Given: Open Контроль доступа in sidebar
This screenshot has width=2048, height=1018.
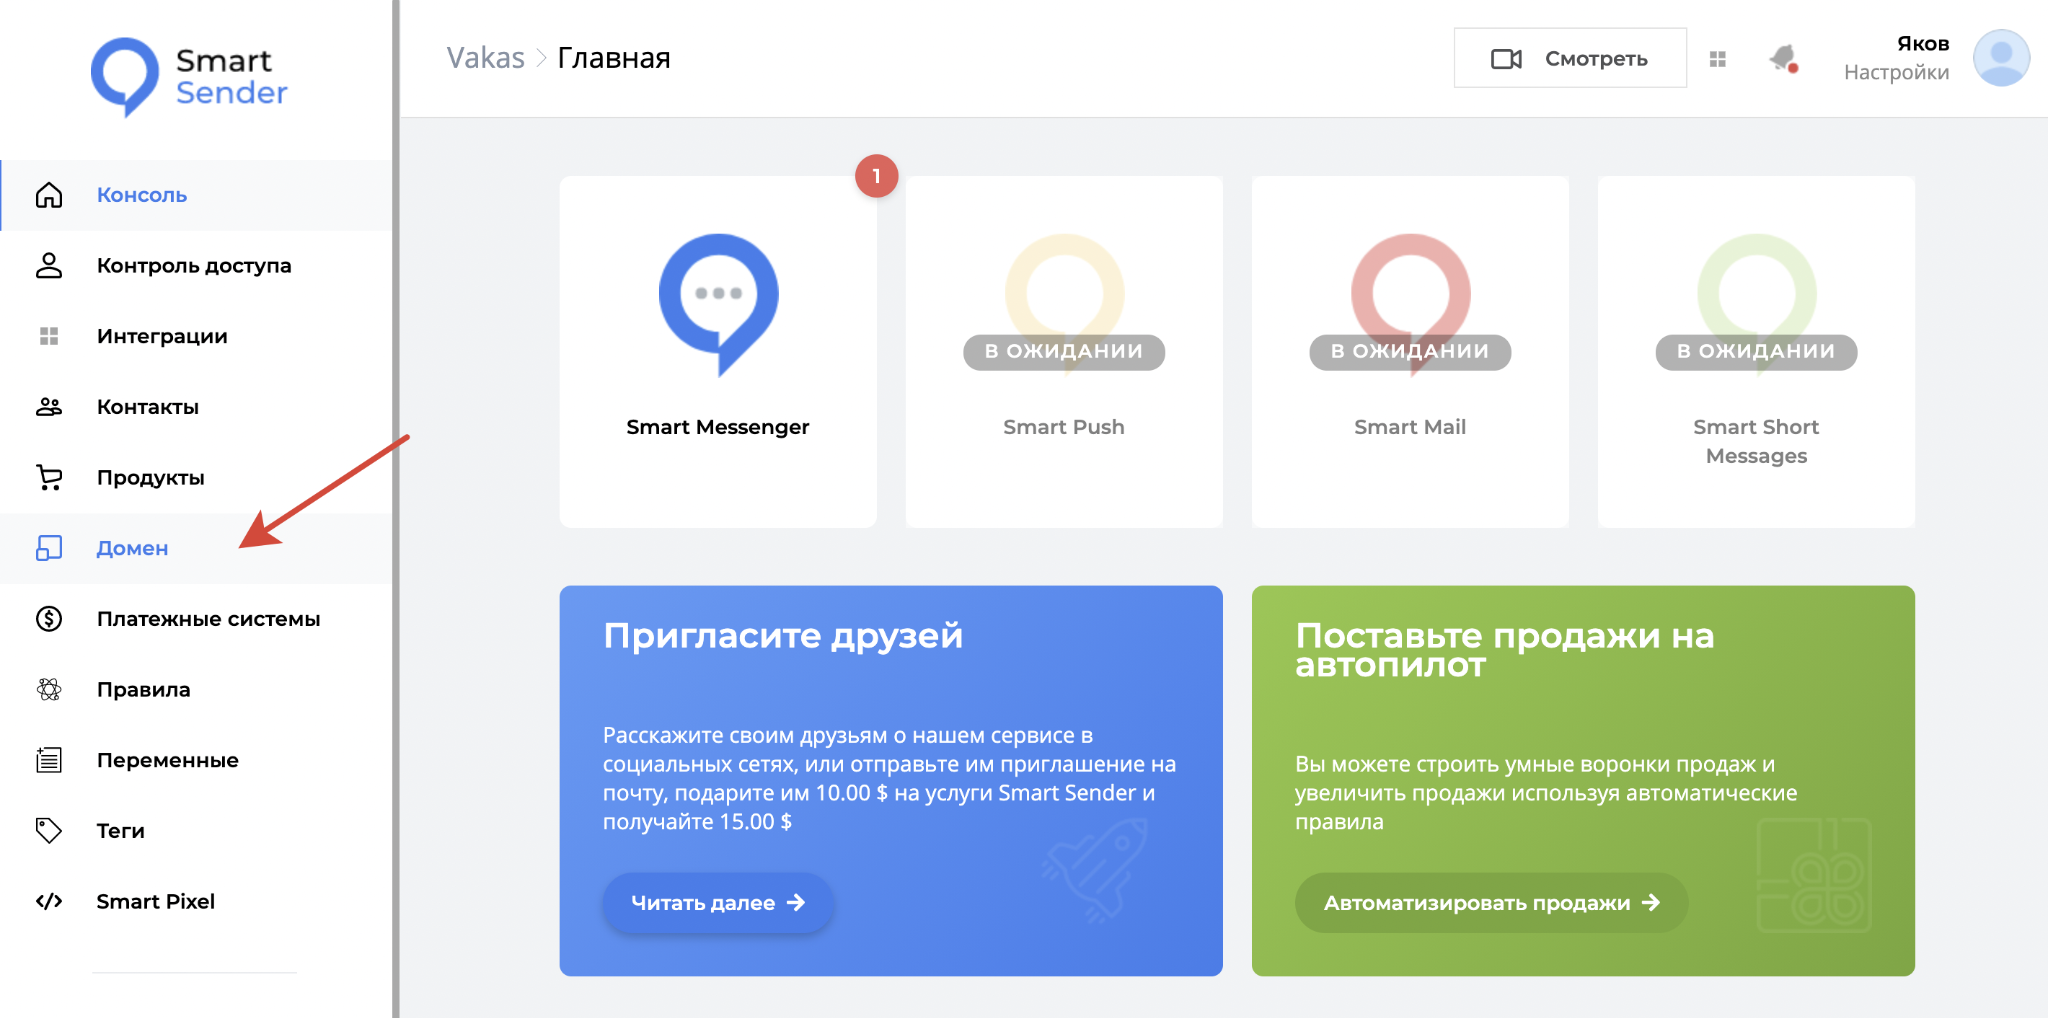Looking at the screenshot, I should tap(194, 266).
